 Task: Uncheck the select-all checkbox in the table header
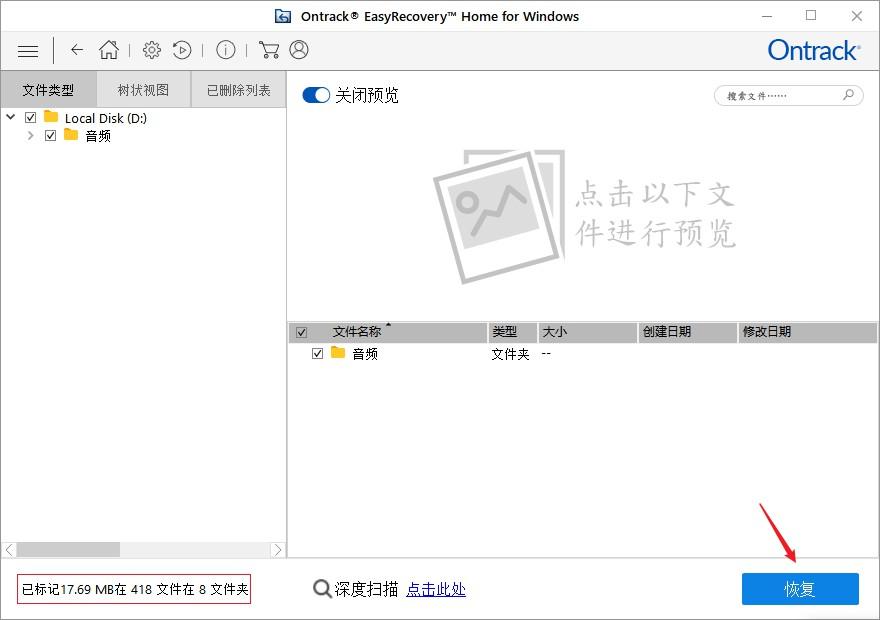301,332
